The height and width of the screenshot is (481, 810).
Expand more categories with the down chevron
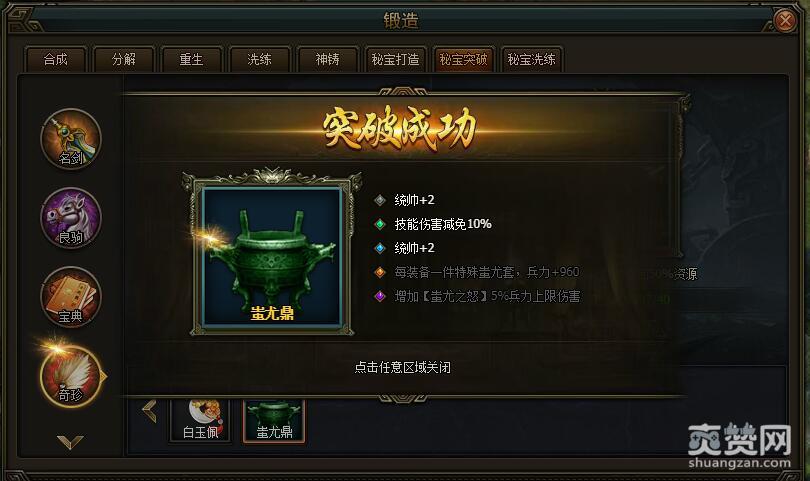point(70,442)
